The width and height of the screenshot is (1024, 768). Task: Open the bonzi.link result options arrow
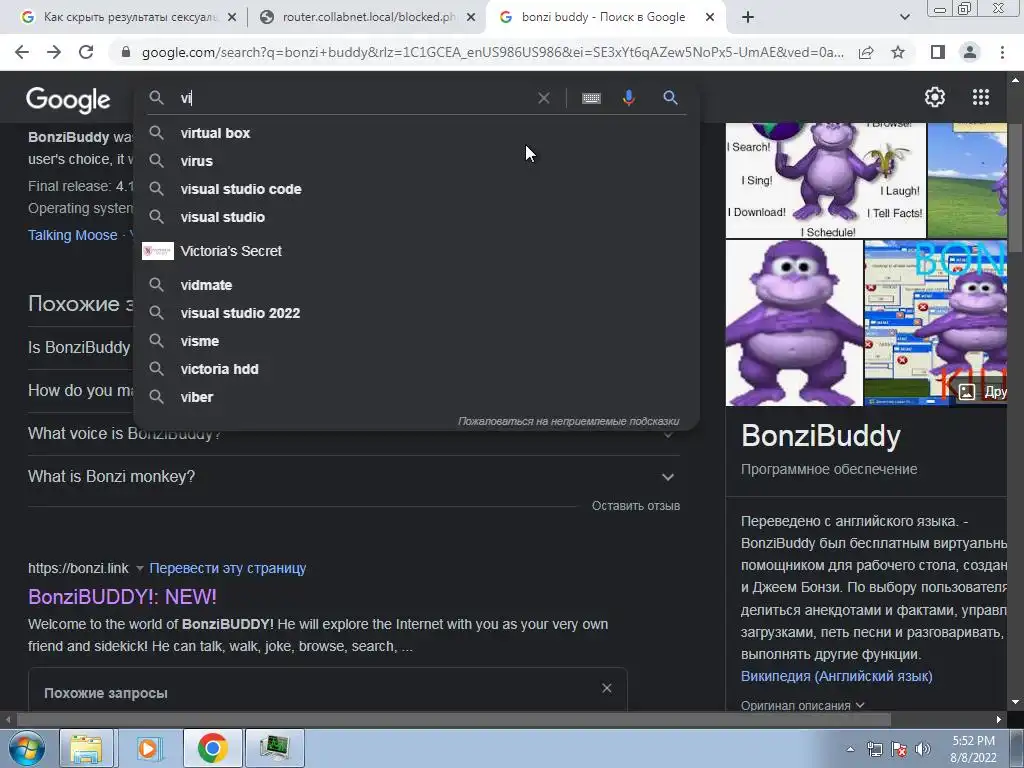139,569
